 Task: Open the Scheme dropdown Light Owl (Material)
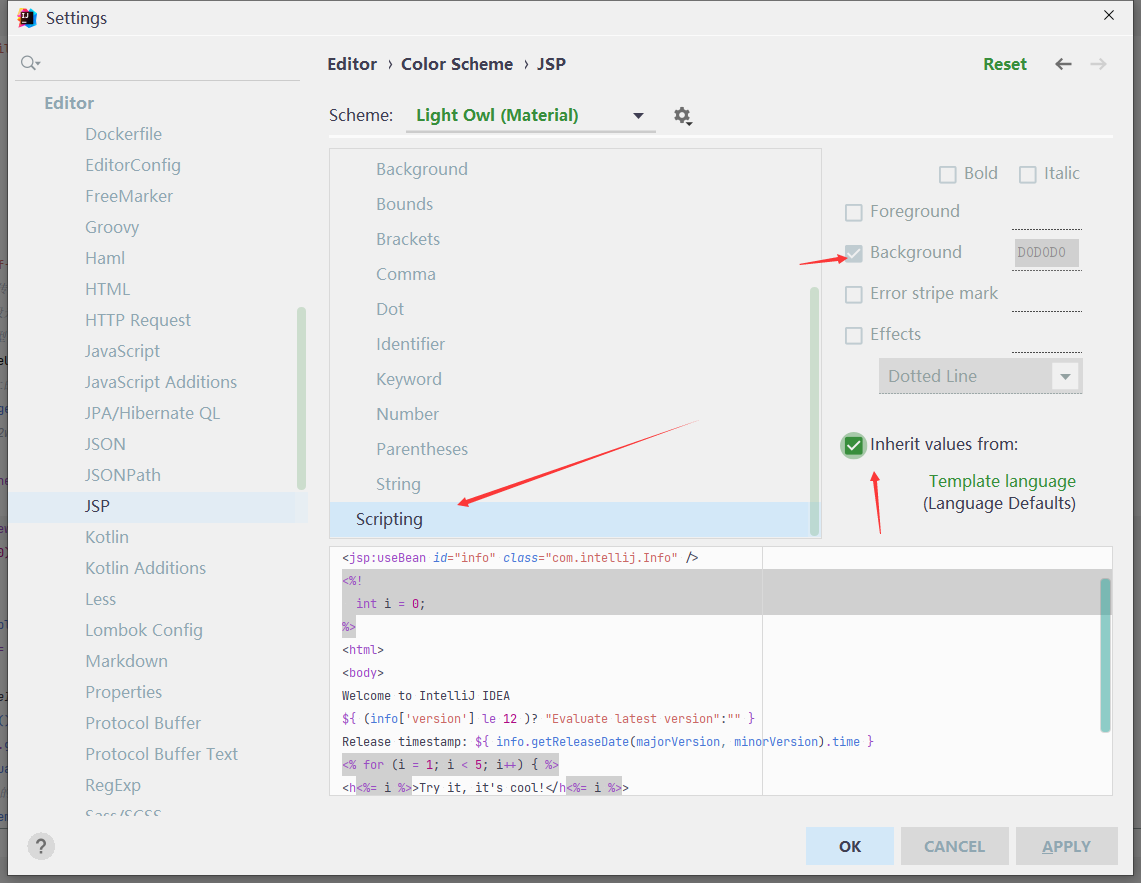[530, 116]
